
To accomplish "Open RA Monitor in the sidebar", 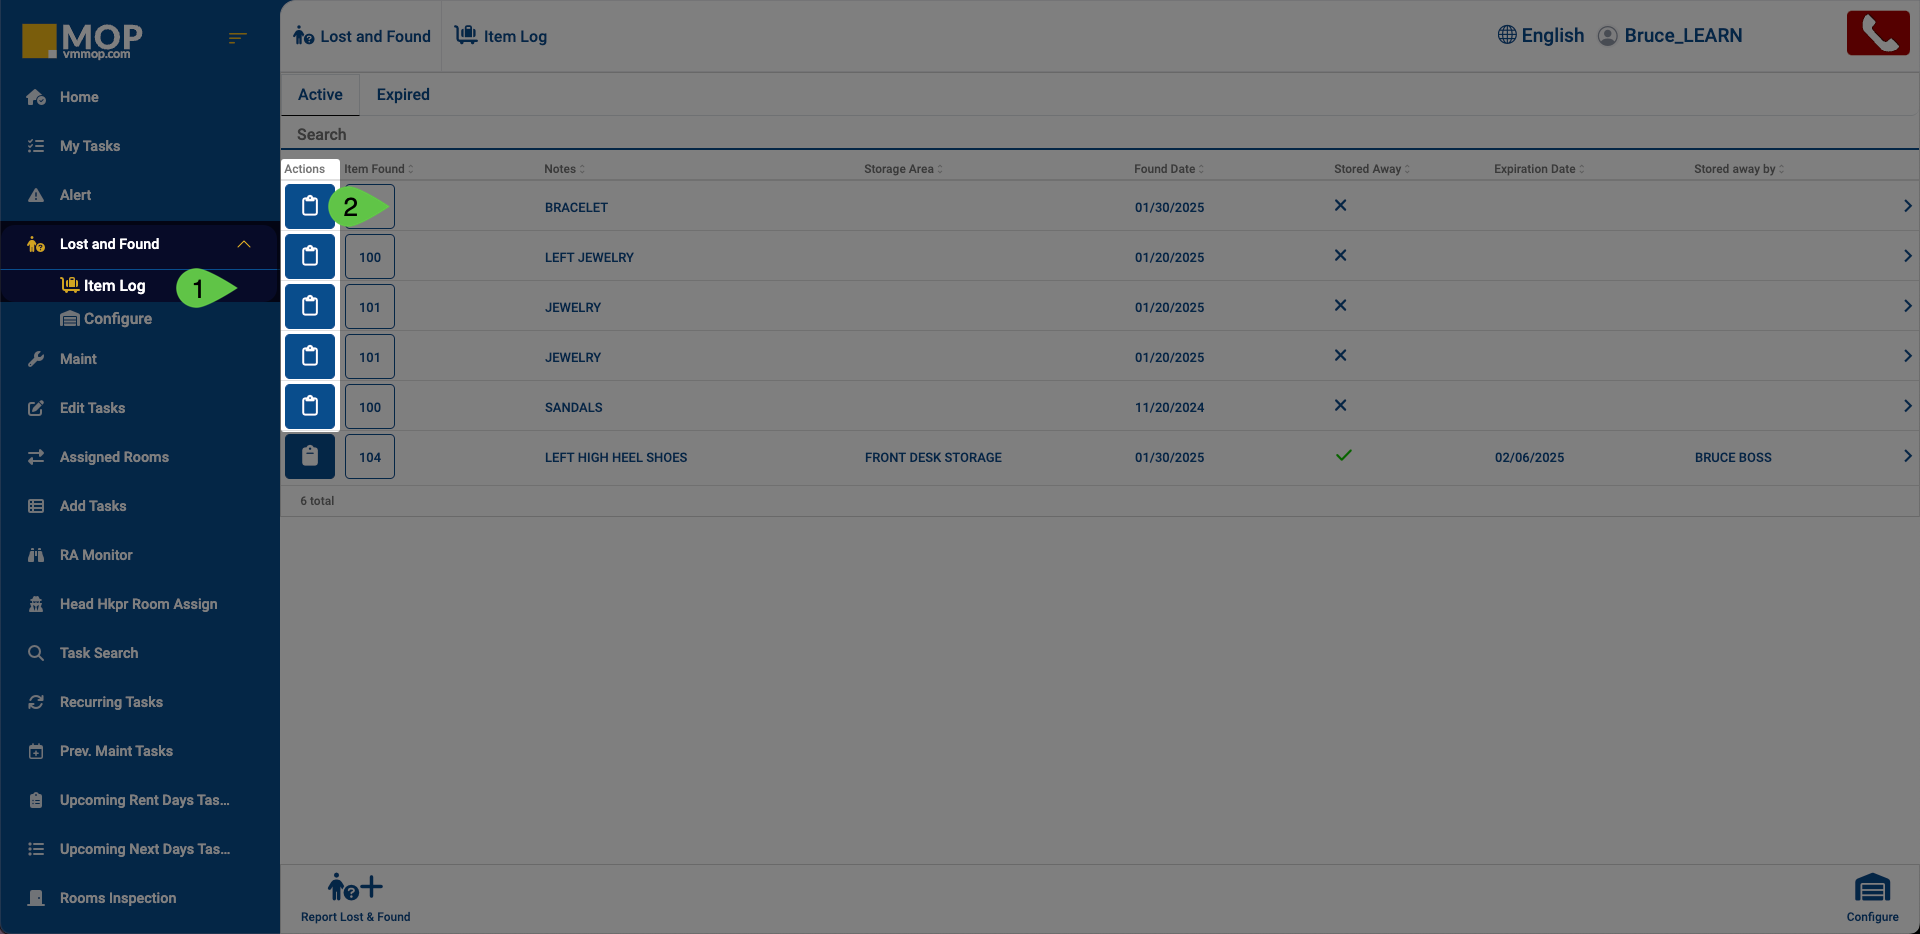I will coord(96,555).
